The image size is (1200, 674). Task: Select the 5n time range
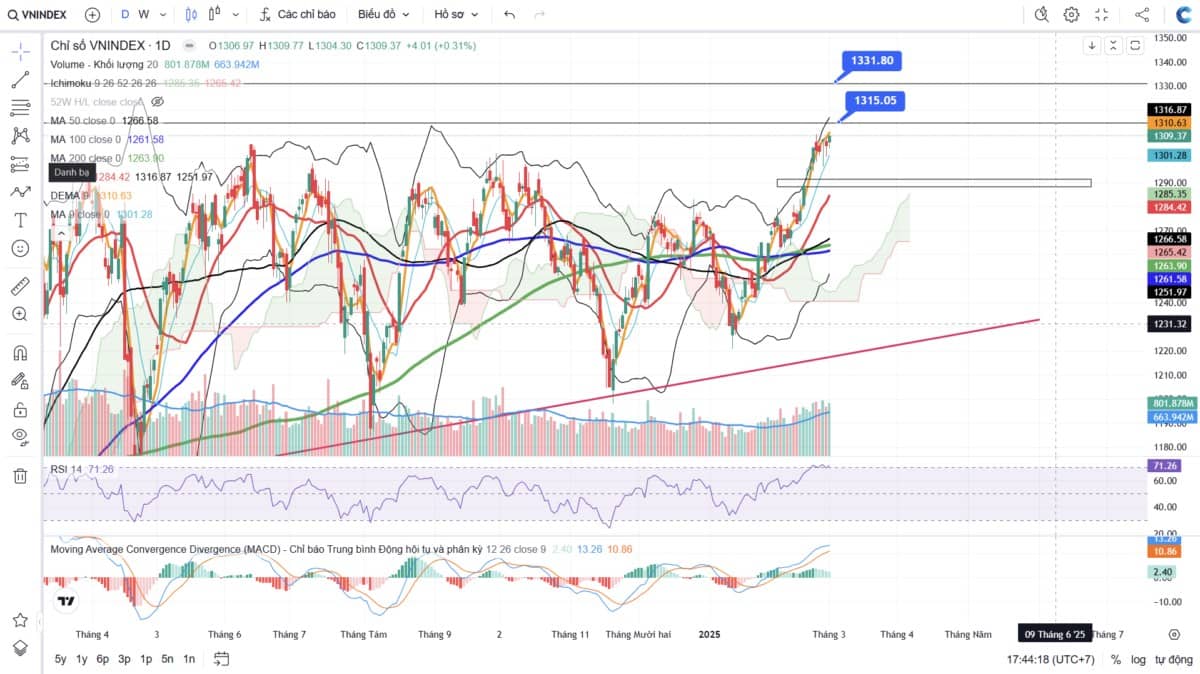tap(167, 659)
